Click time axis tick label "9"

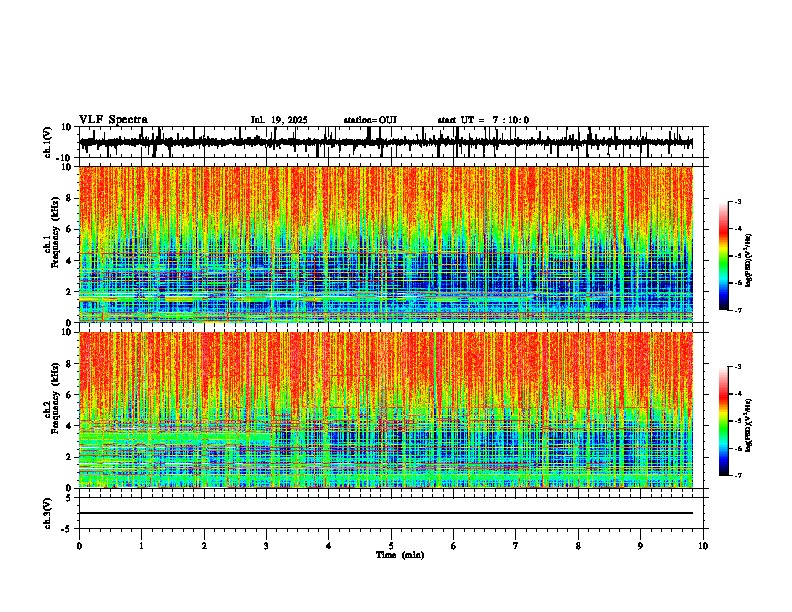(640, 546)
